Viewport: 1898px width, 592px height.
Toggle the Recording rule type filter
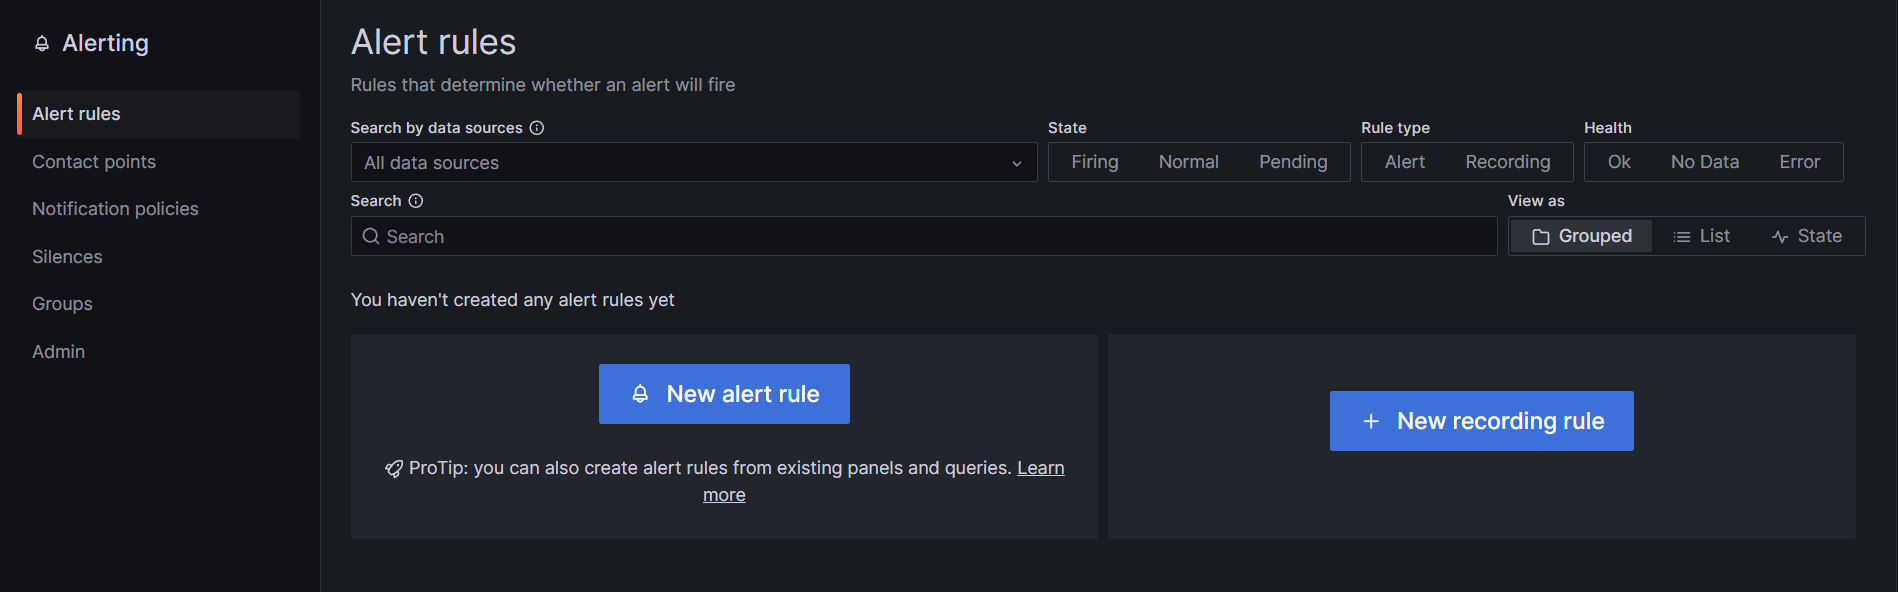coord(1507,161)
